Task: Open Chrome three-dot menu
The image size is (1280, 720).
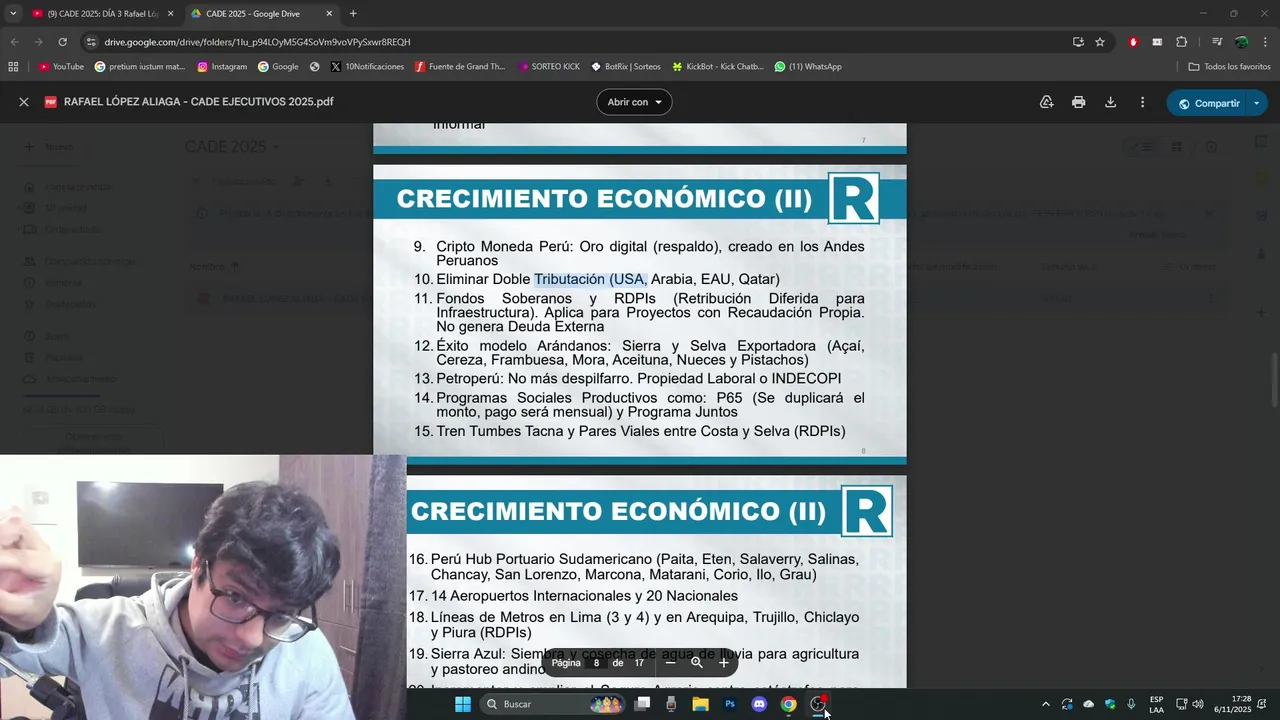Action: 1265,42
